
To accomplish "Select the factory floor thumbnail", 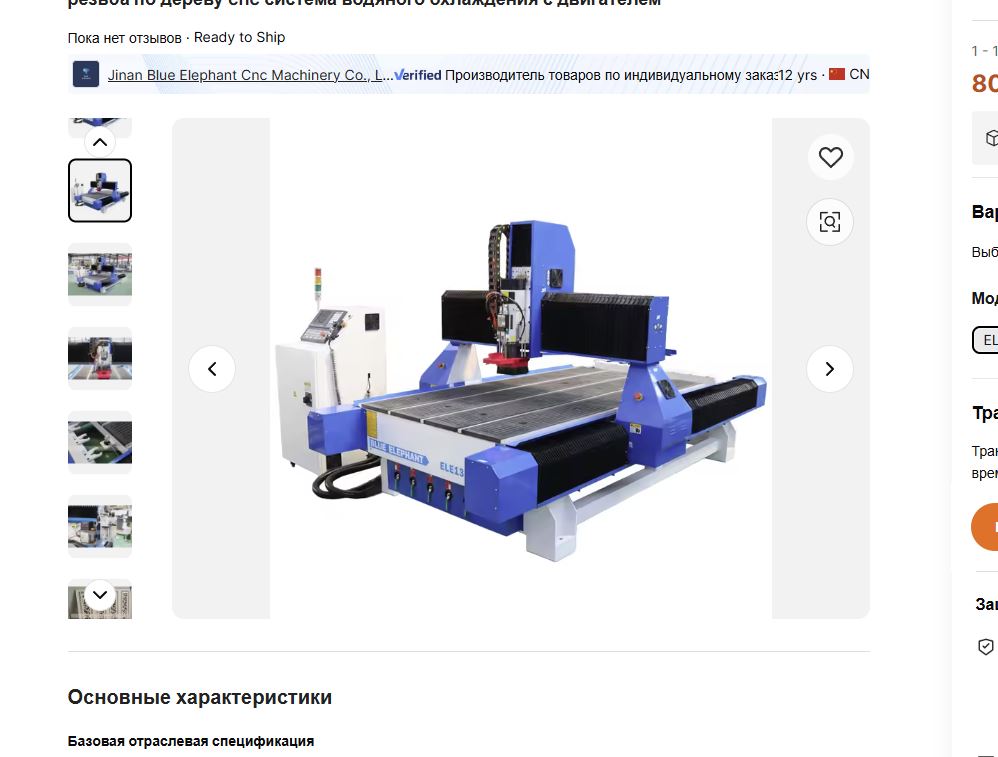I will click(x=100, y=274).
